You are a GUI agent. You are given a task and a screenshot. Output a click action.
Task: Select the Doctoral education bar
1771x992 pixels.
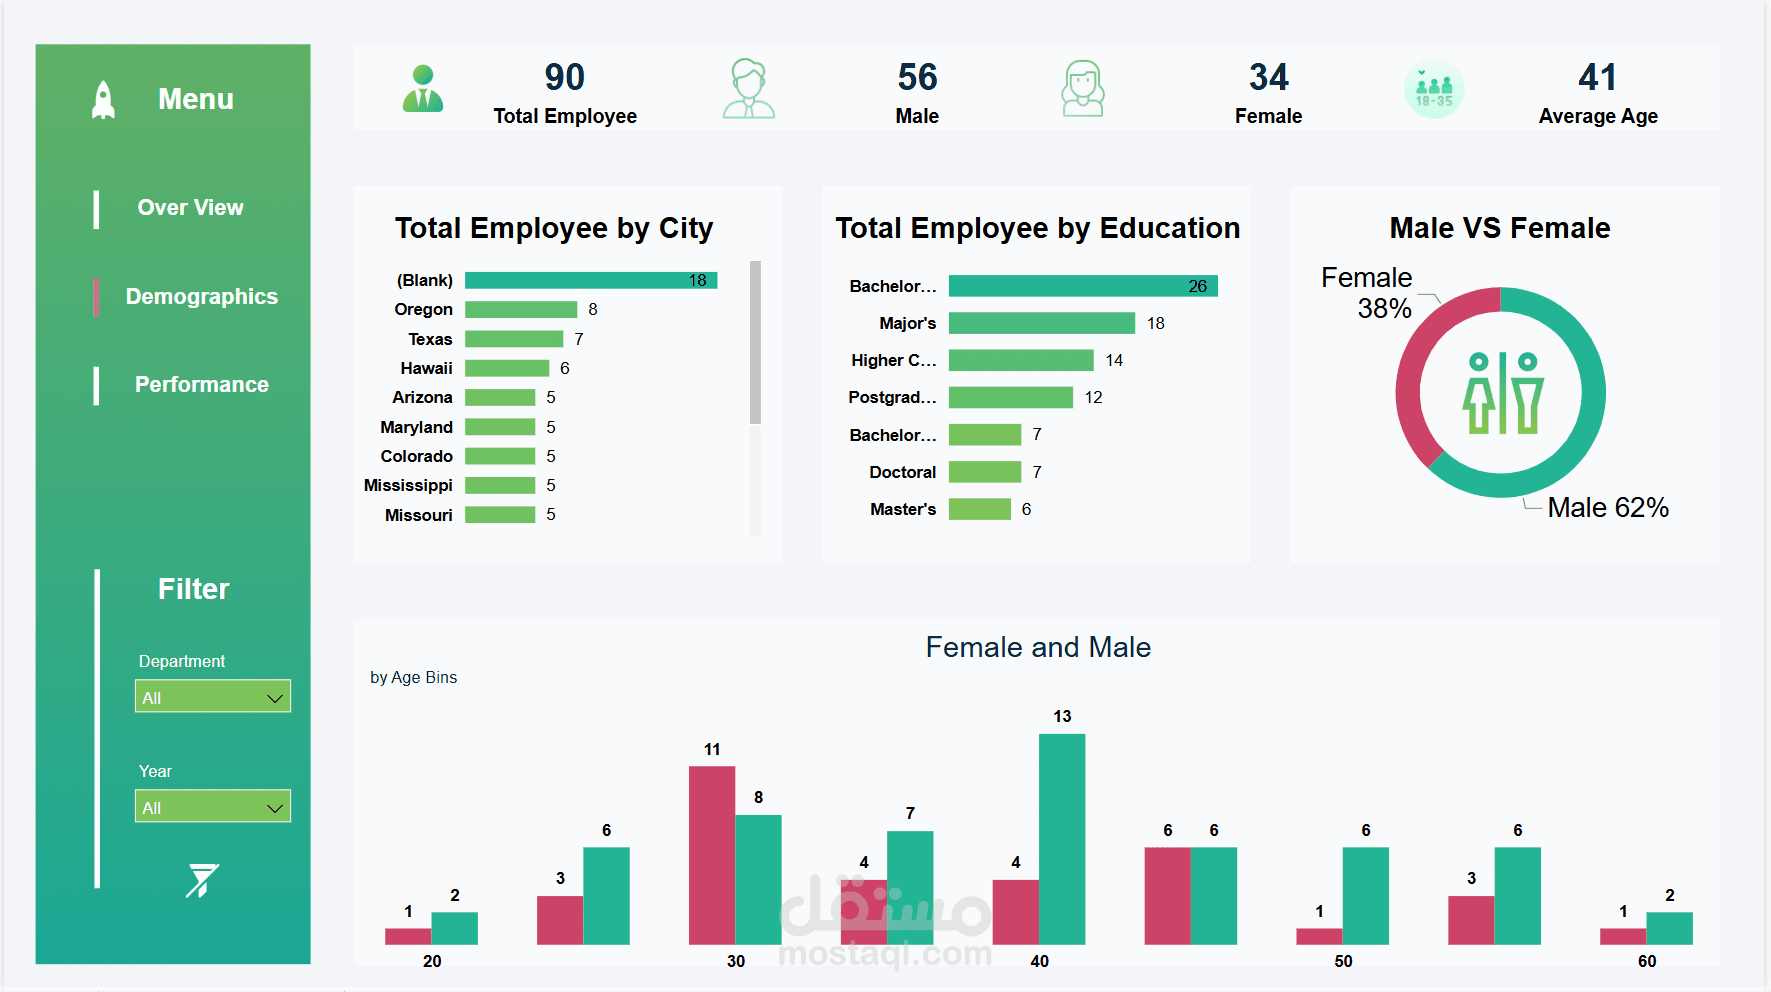pyautogui.click(x=985, y=472)
